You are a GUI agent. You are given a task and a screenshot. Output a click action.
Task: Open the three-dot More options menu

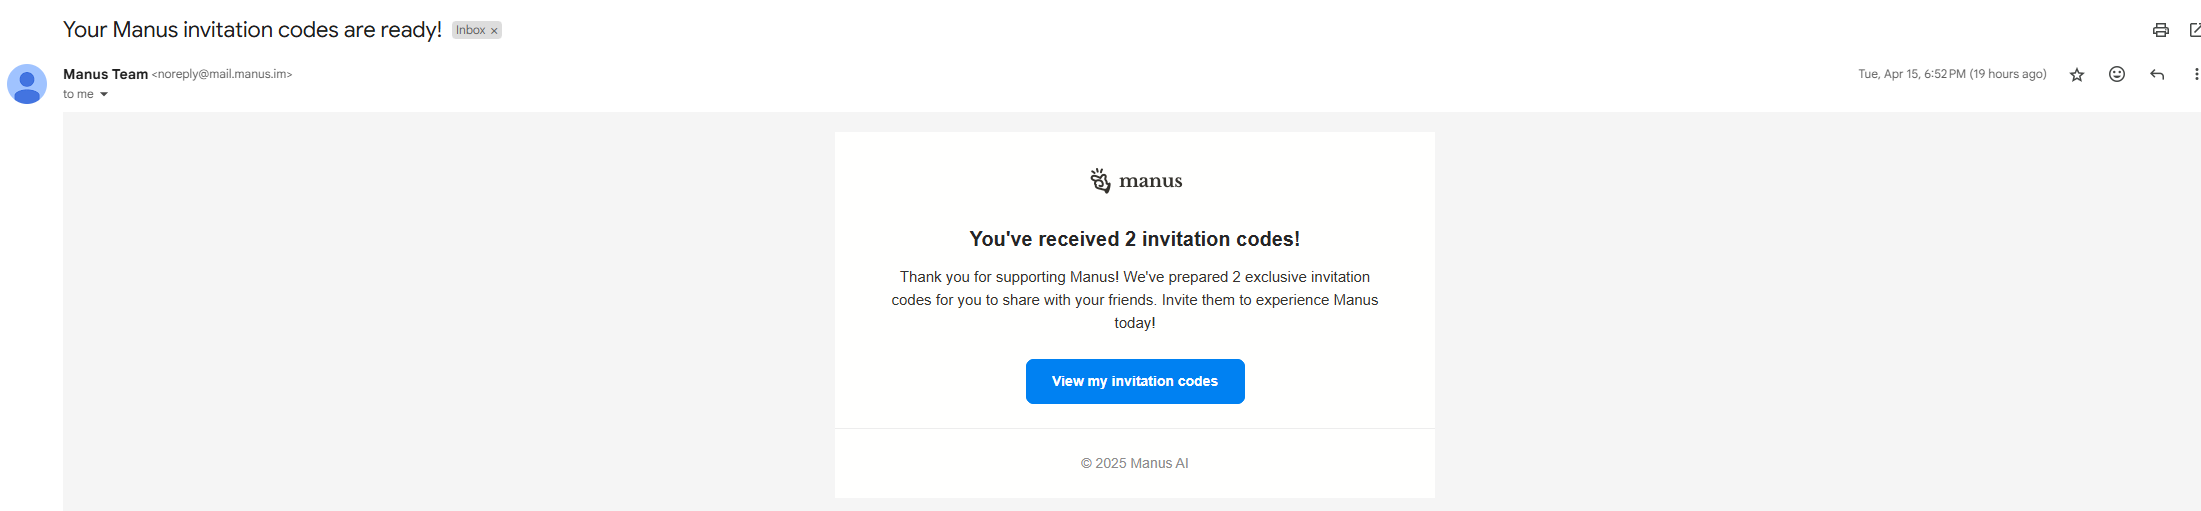pos(2196,74)
